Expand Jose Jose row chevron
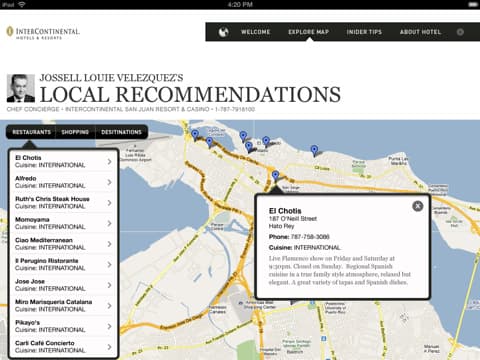480x360 pixels. pos(109,285)
